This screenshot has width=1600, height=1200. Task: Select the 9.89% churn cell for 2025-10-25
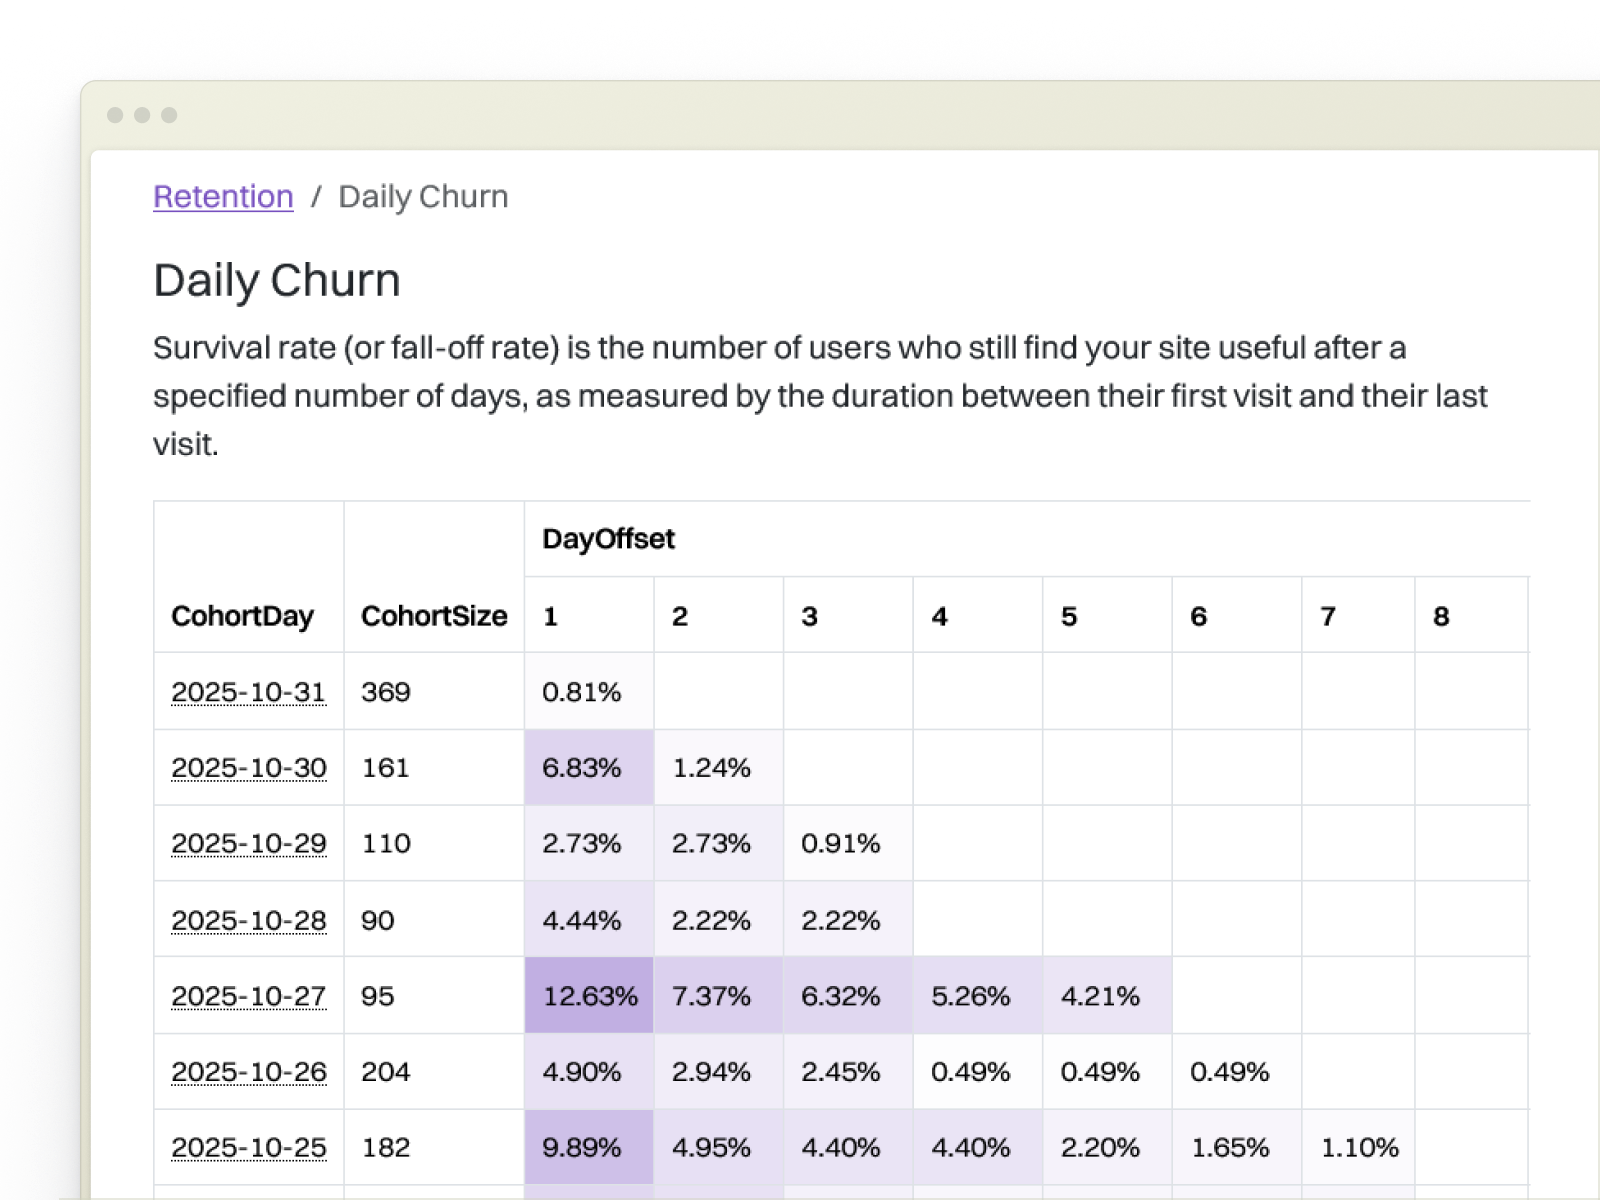(x=590, y=1147)
